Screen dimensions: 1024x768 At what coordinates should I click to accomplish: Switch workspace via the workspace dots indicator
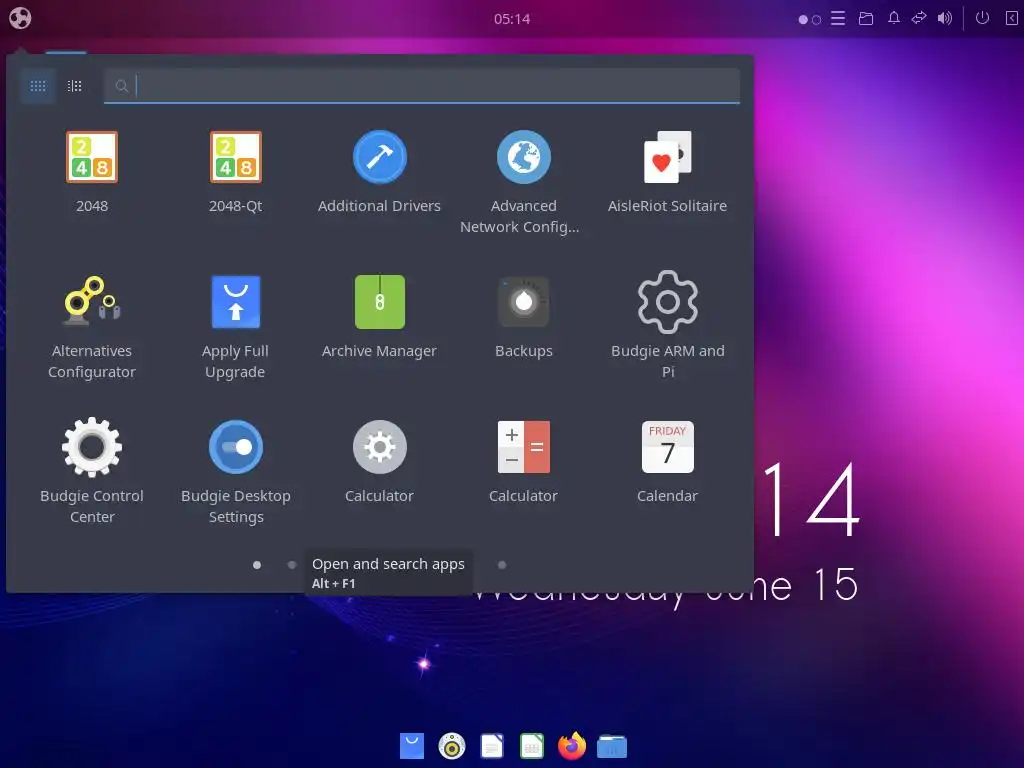pyautogui.click(x=810, y=20)
